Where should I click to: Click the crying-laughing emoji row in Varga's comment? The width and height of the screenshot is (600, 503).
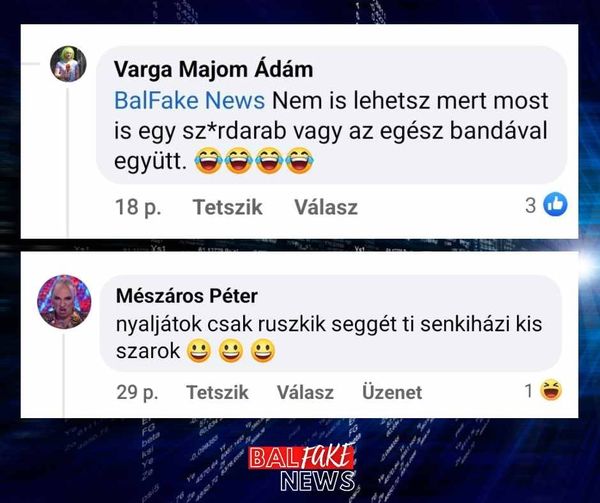tap(254, 161)
